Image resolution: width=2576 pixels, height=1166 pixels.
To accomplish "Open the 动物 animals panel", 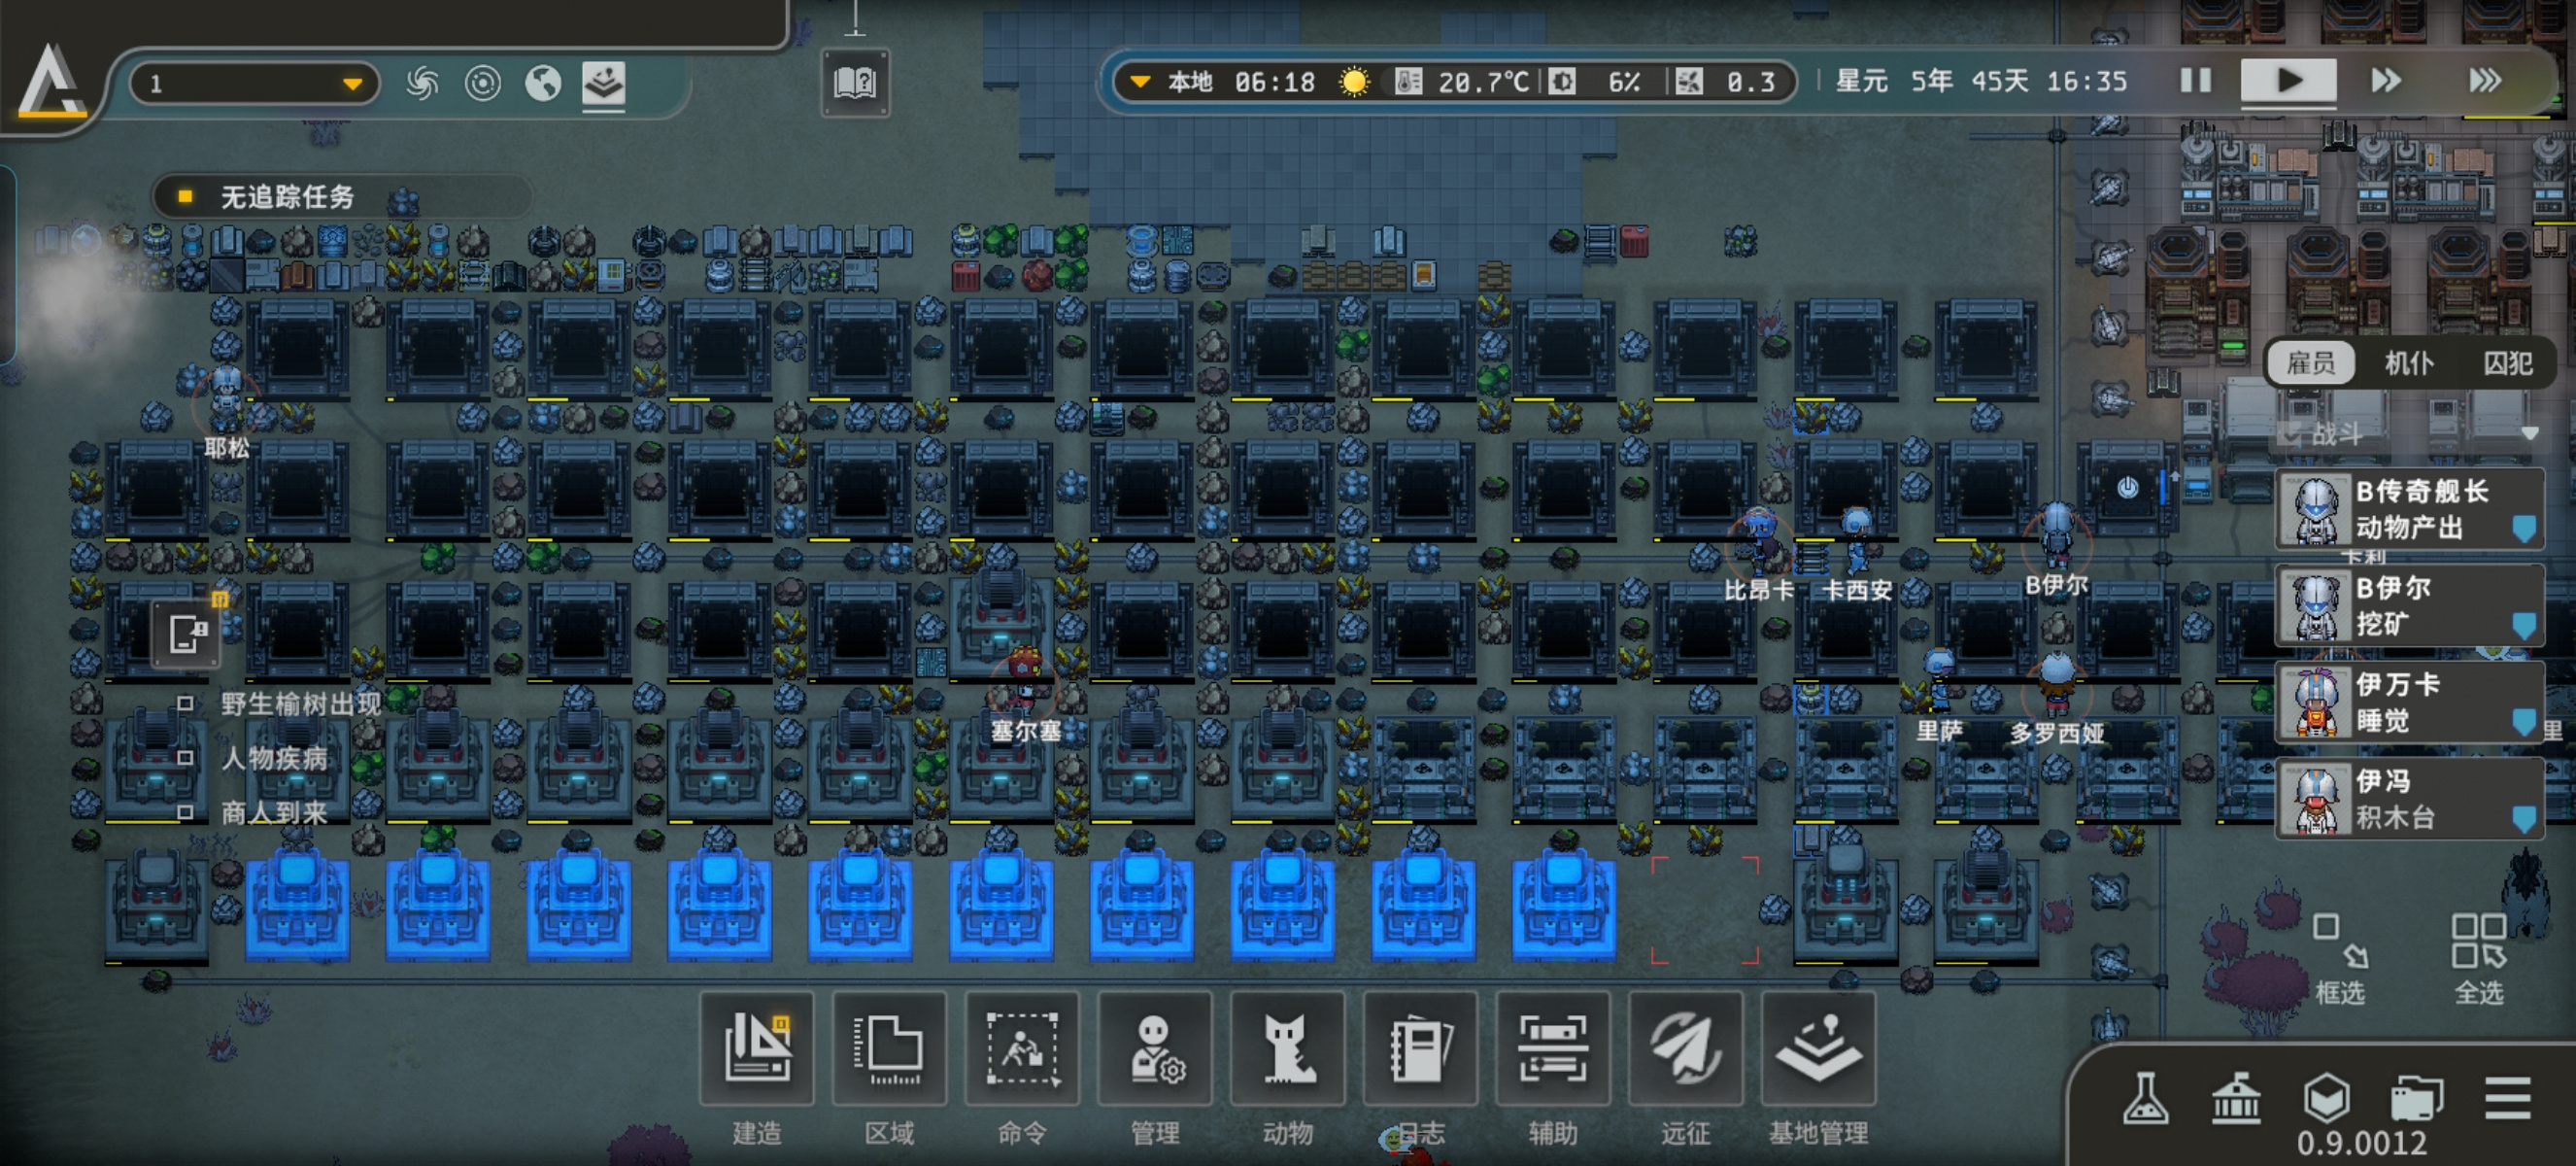I will point(1288,1048).
